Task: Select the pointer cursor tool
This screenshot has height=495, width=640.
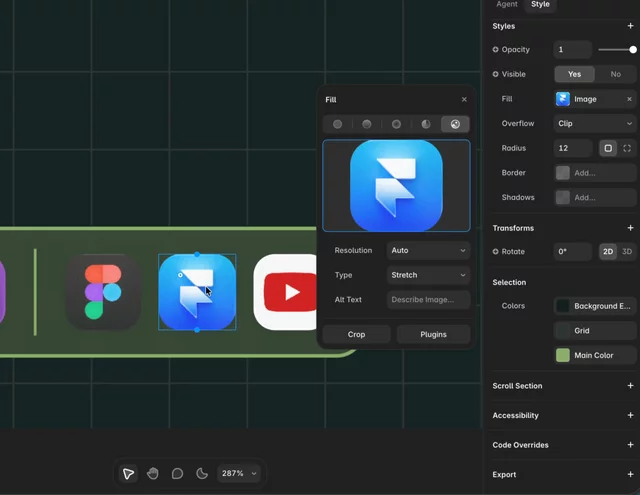Action: [128, 473]
